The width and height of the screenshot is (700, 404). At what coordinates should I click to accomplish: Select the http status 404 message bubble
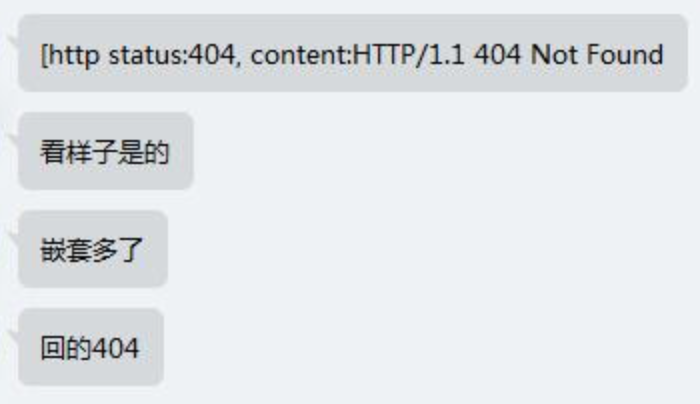click(x=353, y=53)
